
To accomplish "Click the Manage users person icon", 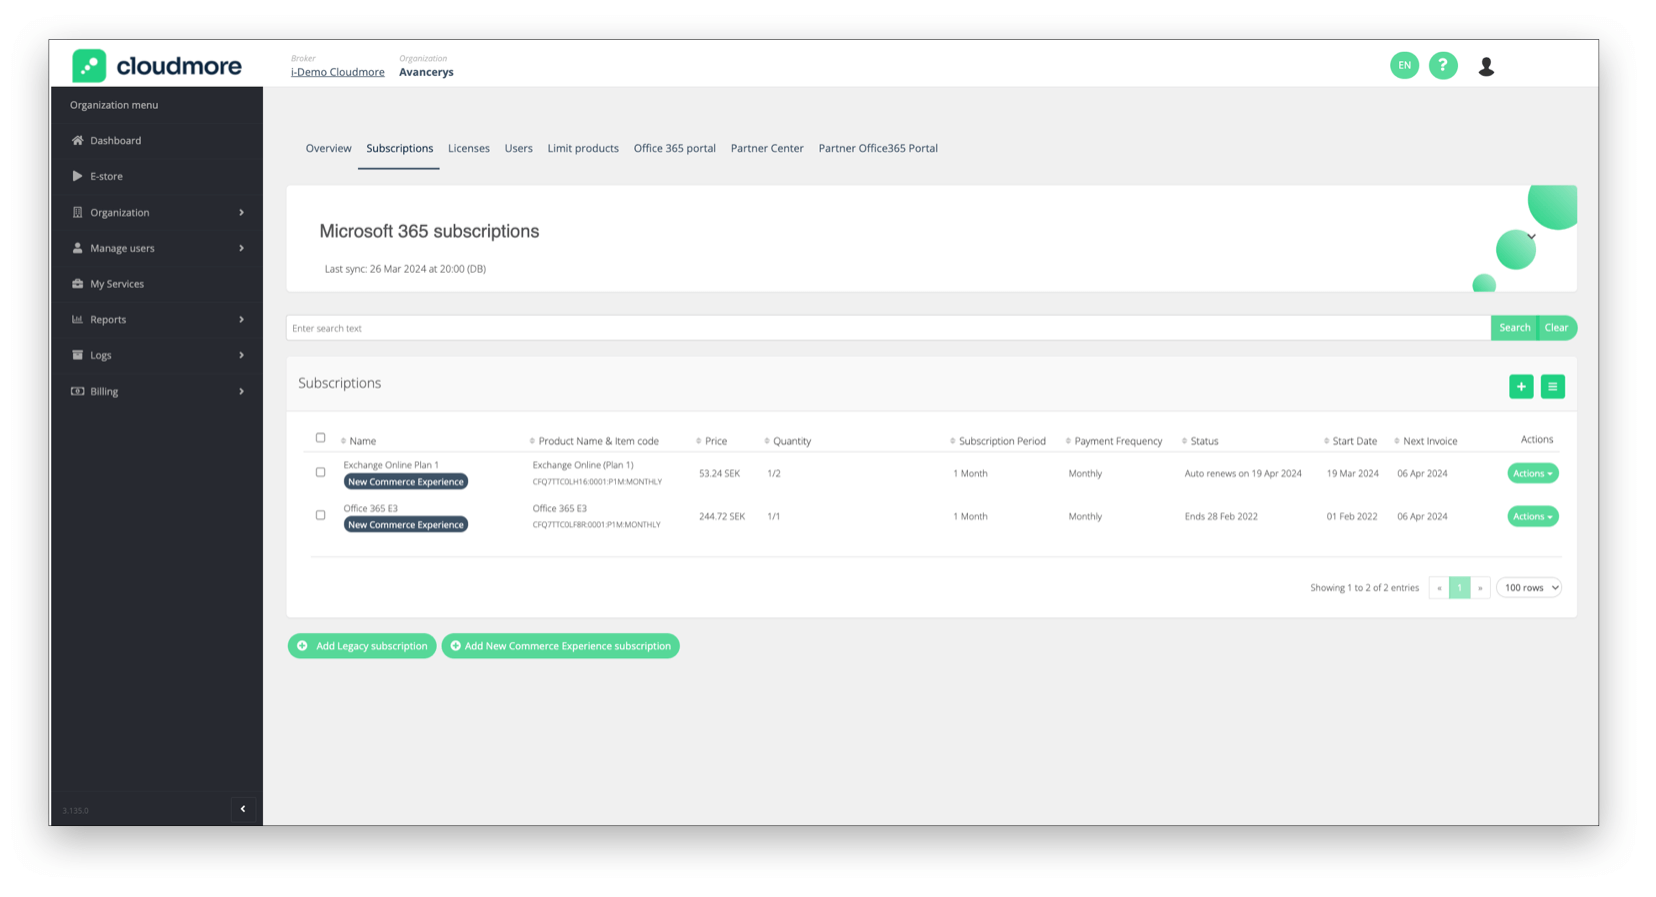I will coord(77,248).
